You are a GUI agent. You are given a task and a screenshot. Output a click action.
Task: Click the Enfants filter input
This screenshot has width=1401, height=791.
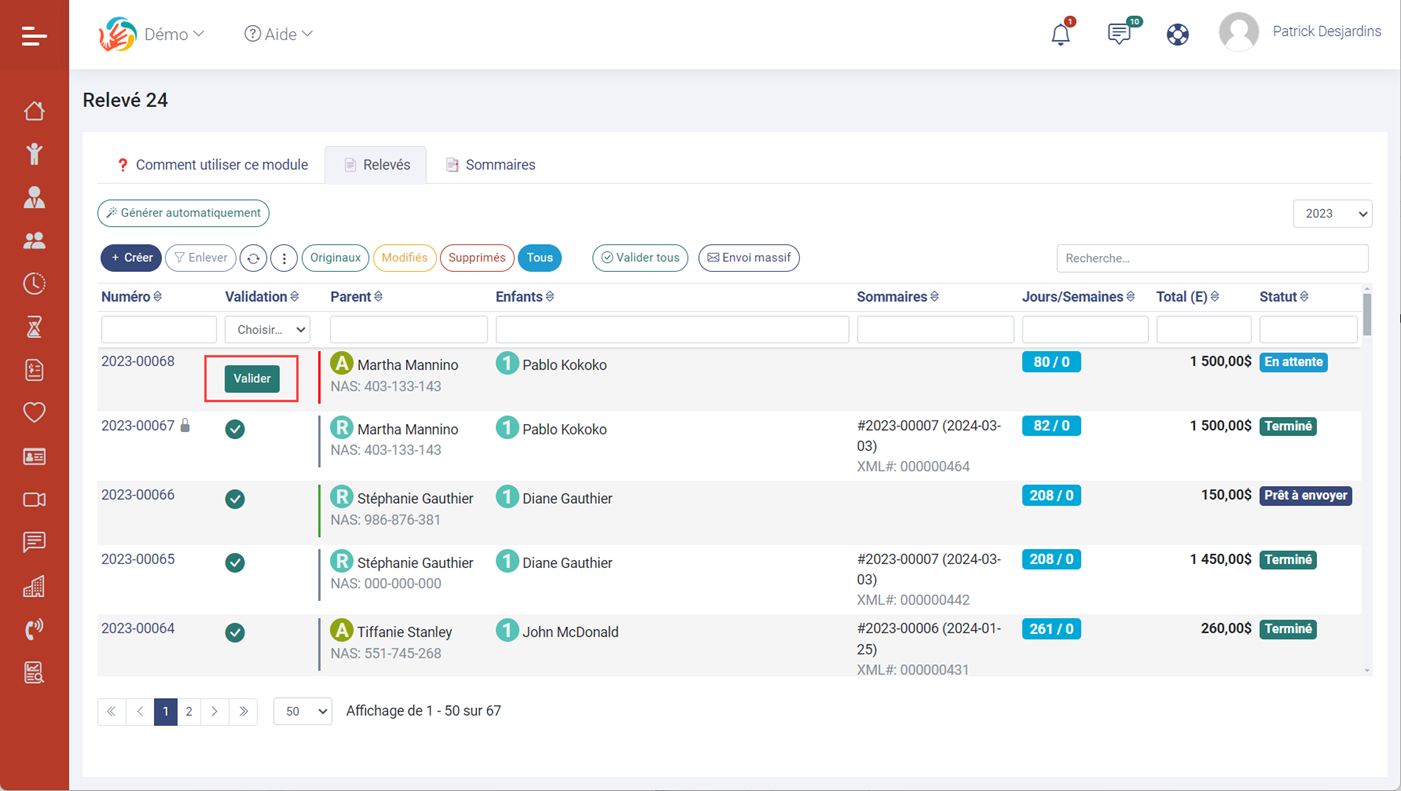(672, 329)
